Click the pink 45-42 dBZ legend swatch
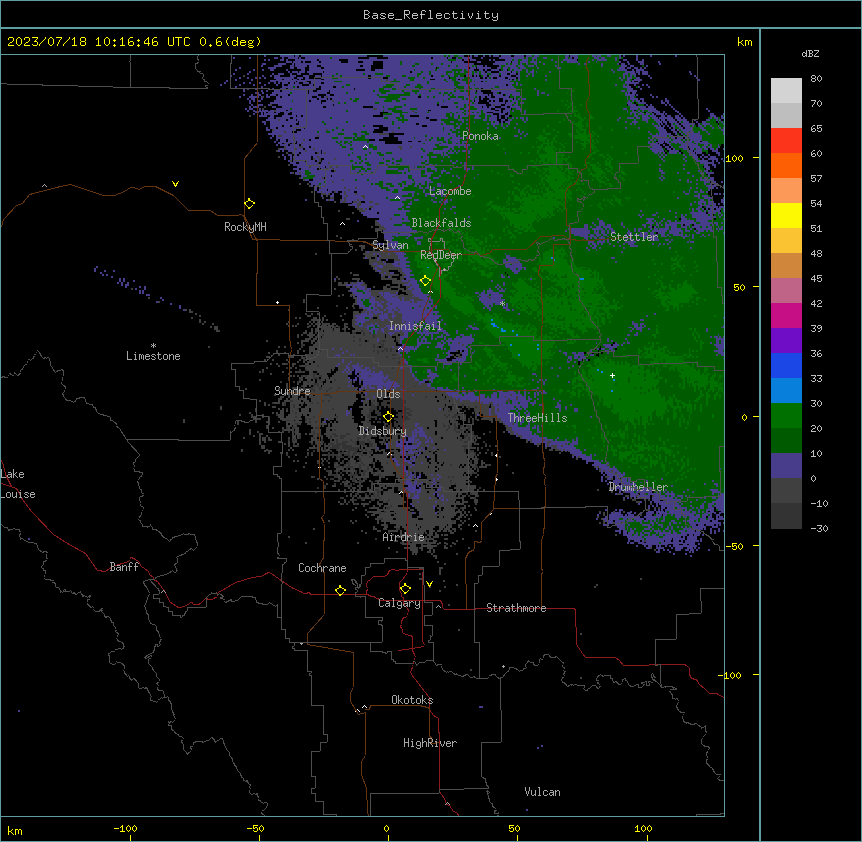This screenshot has width=862, height=842. pyautogui.click(x=786, y=291)
